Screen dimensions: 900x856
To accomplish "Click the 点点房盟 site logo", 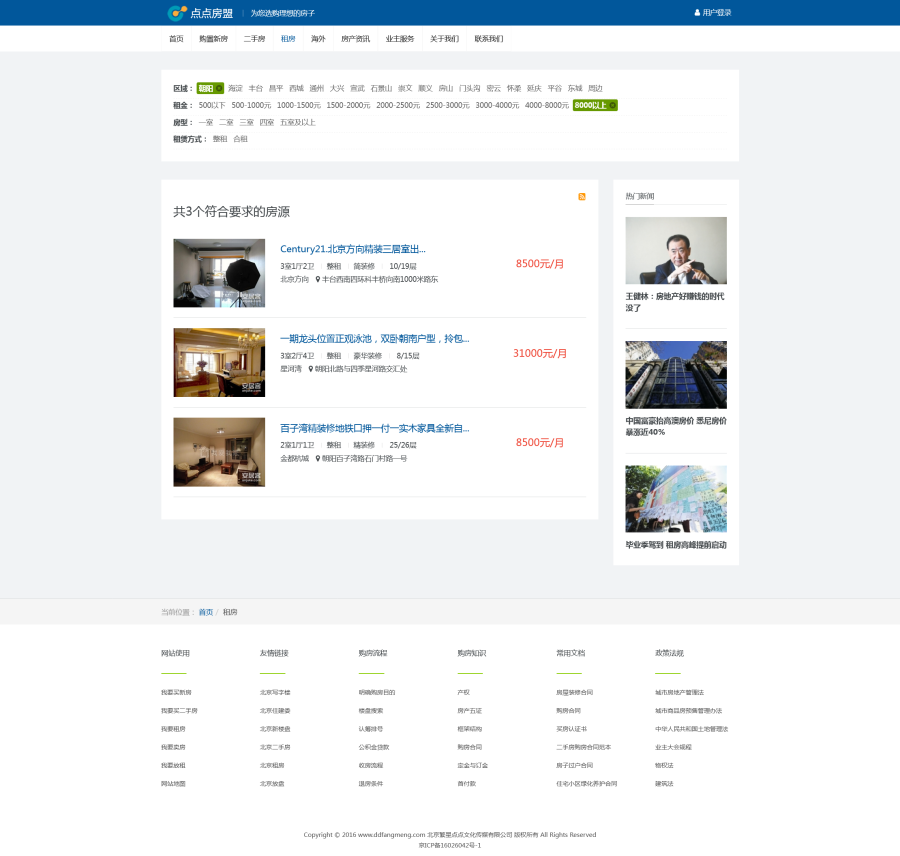I will [x=200, y=13].
